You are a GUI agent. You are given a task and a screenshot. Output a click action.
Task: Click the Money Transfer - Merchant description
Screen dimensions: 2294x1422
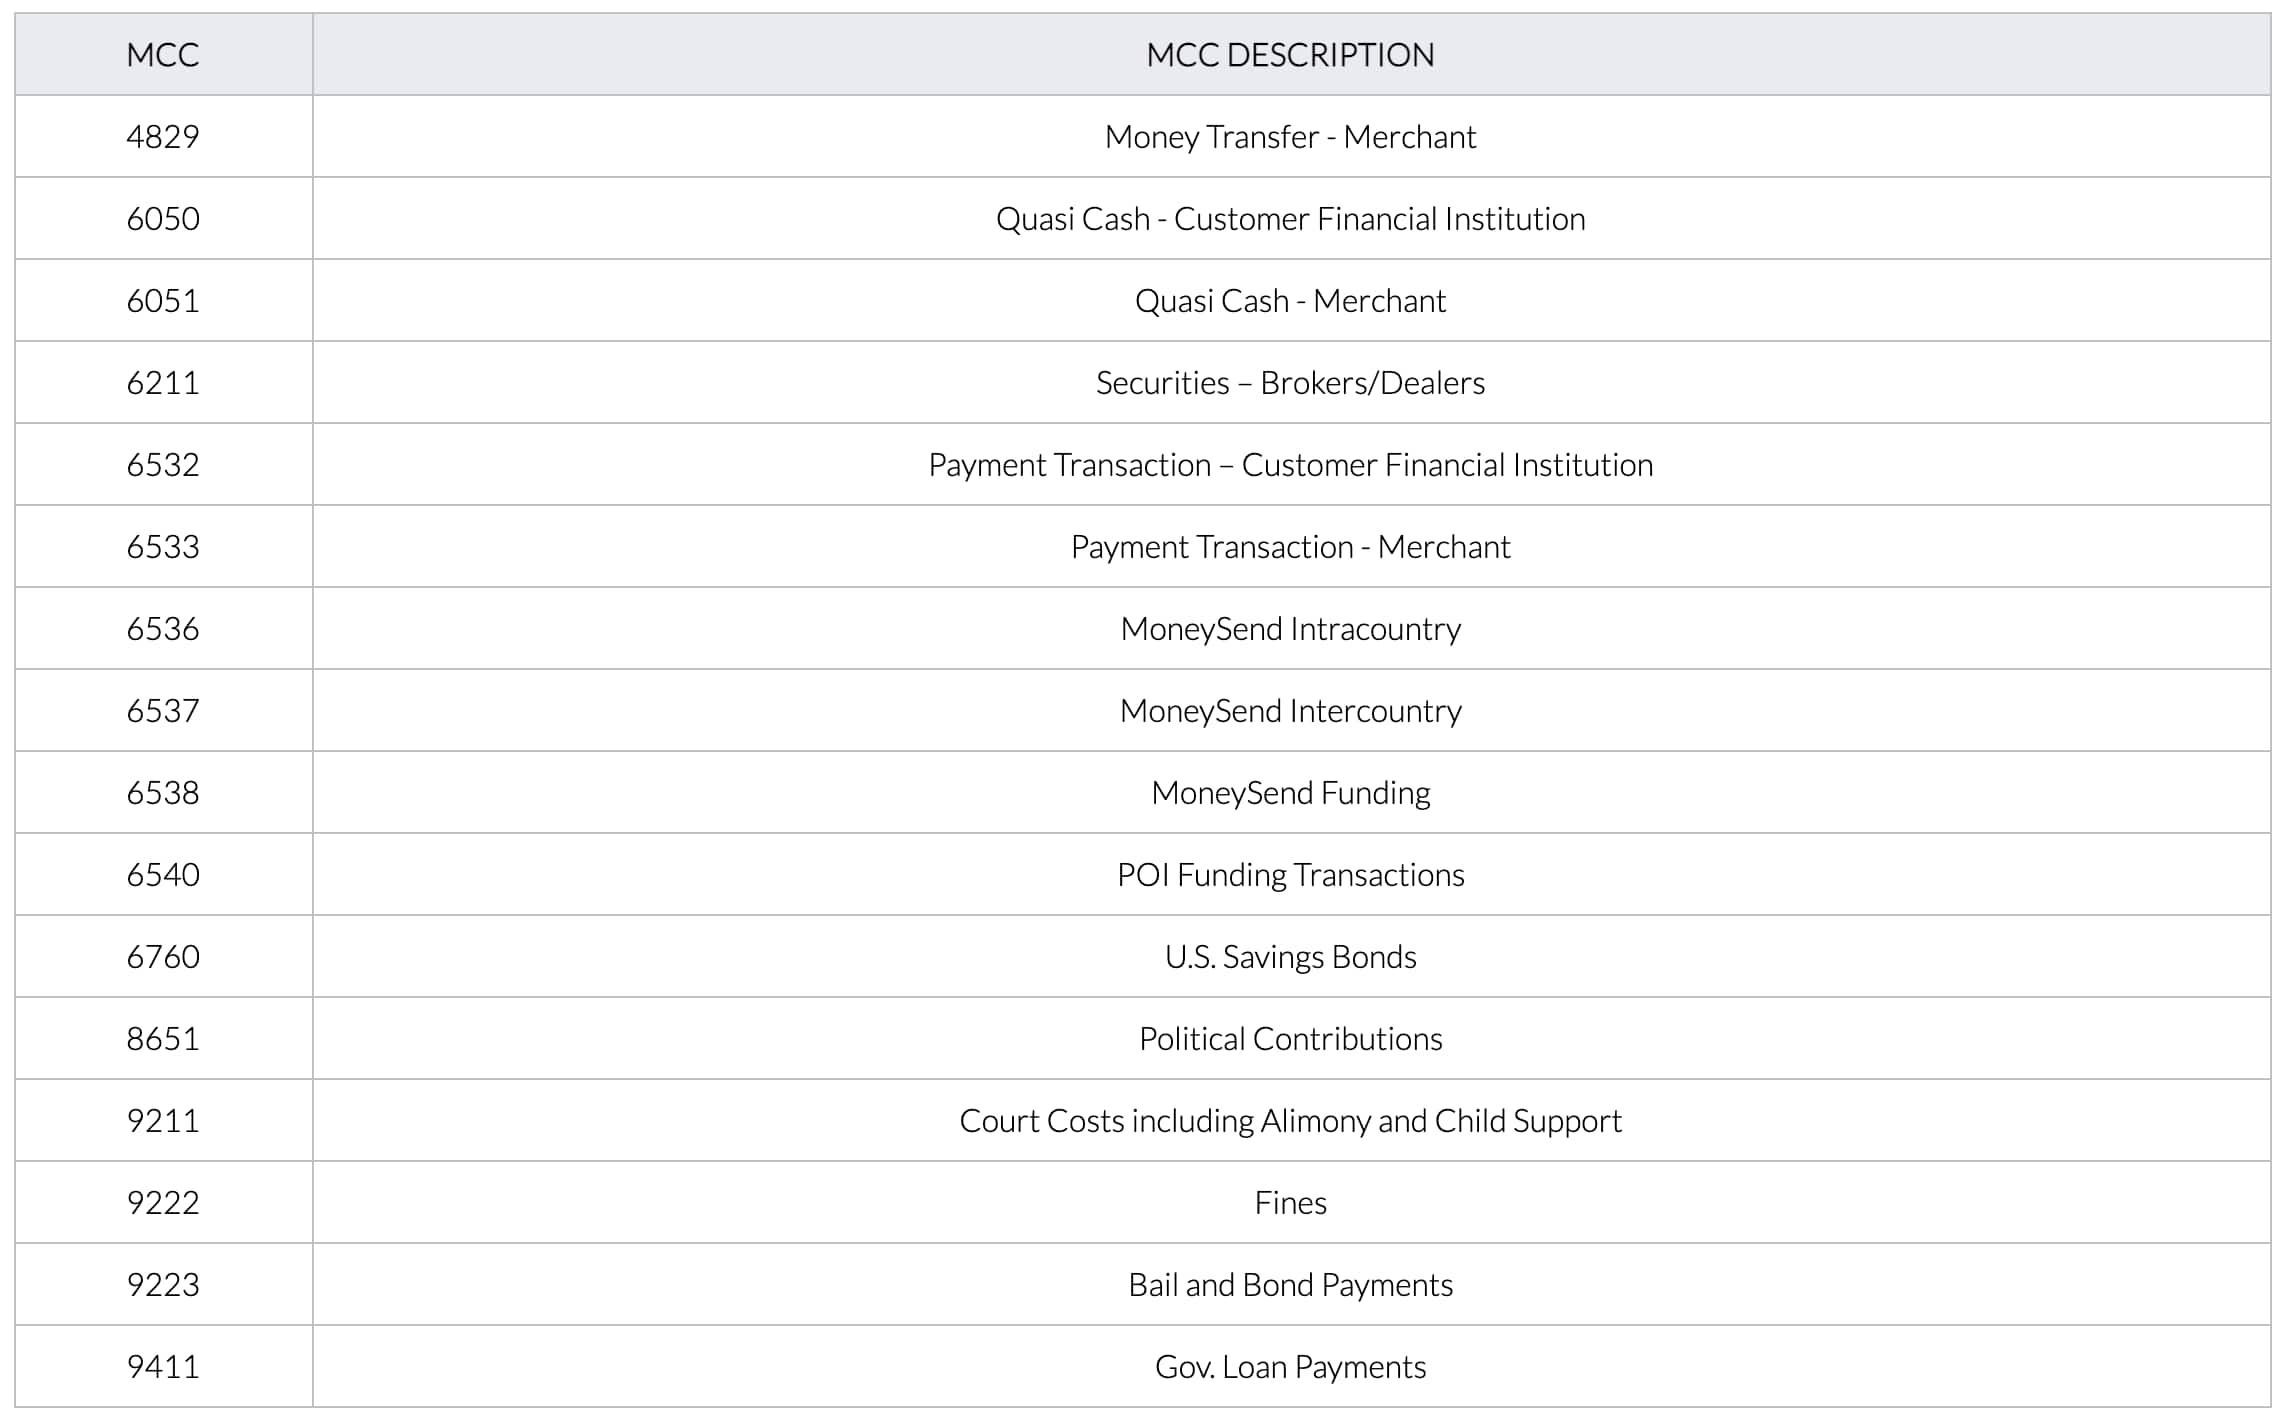tap(1290, 137)
